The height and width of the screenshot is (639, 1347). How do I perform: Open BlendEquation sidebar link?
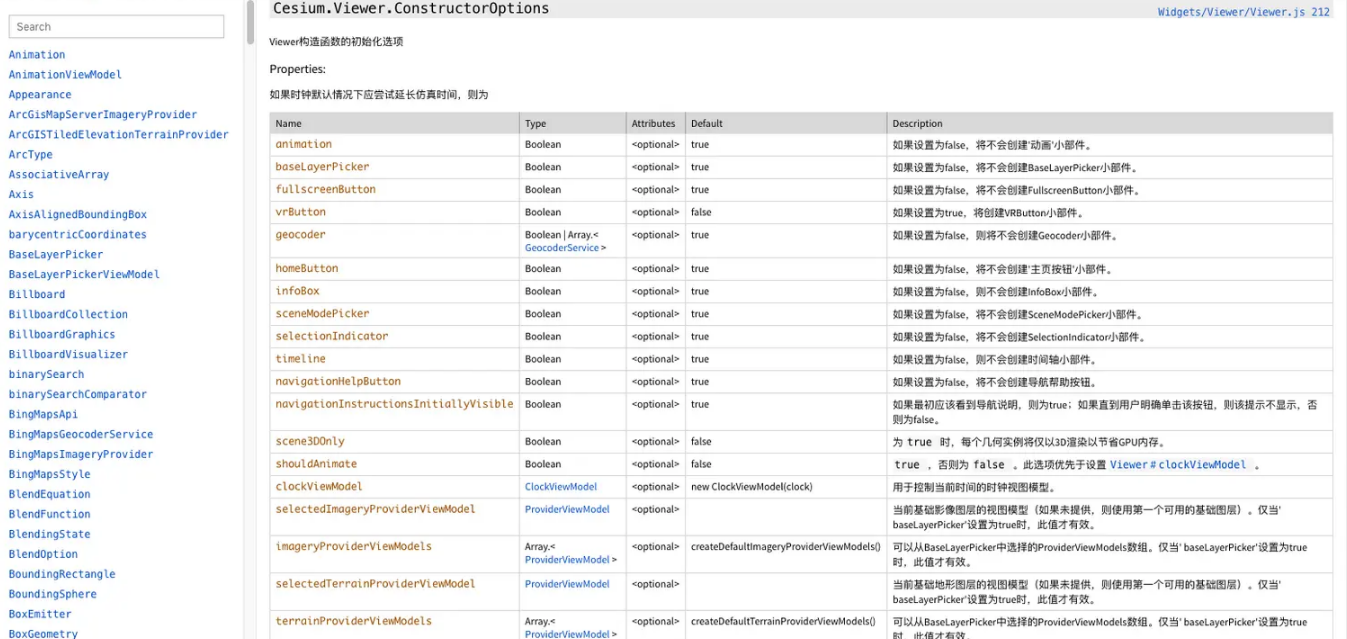pos(50,495)
